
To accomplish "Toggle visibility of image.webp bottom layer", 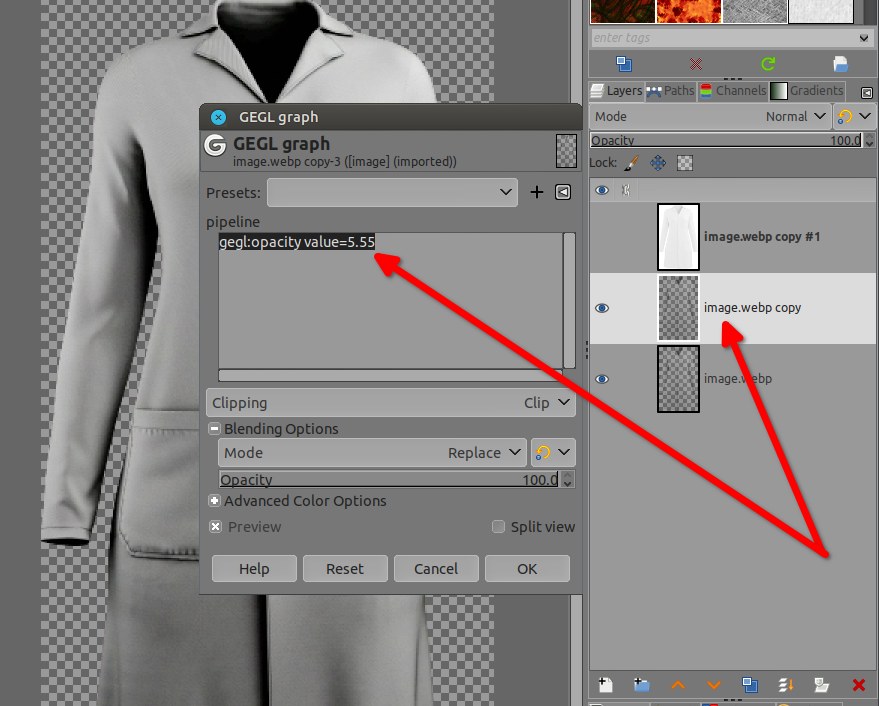I will pyautogui.click(x=602, y=379).
